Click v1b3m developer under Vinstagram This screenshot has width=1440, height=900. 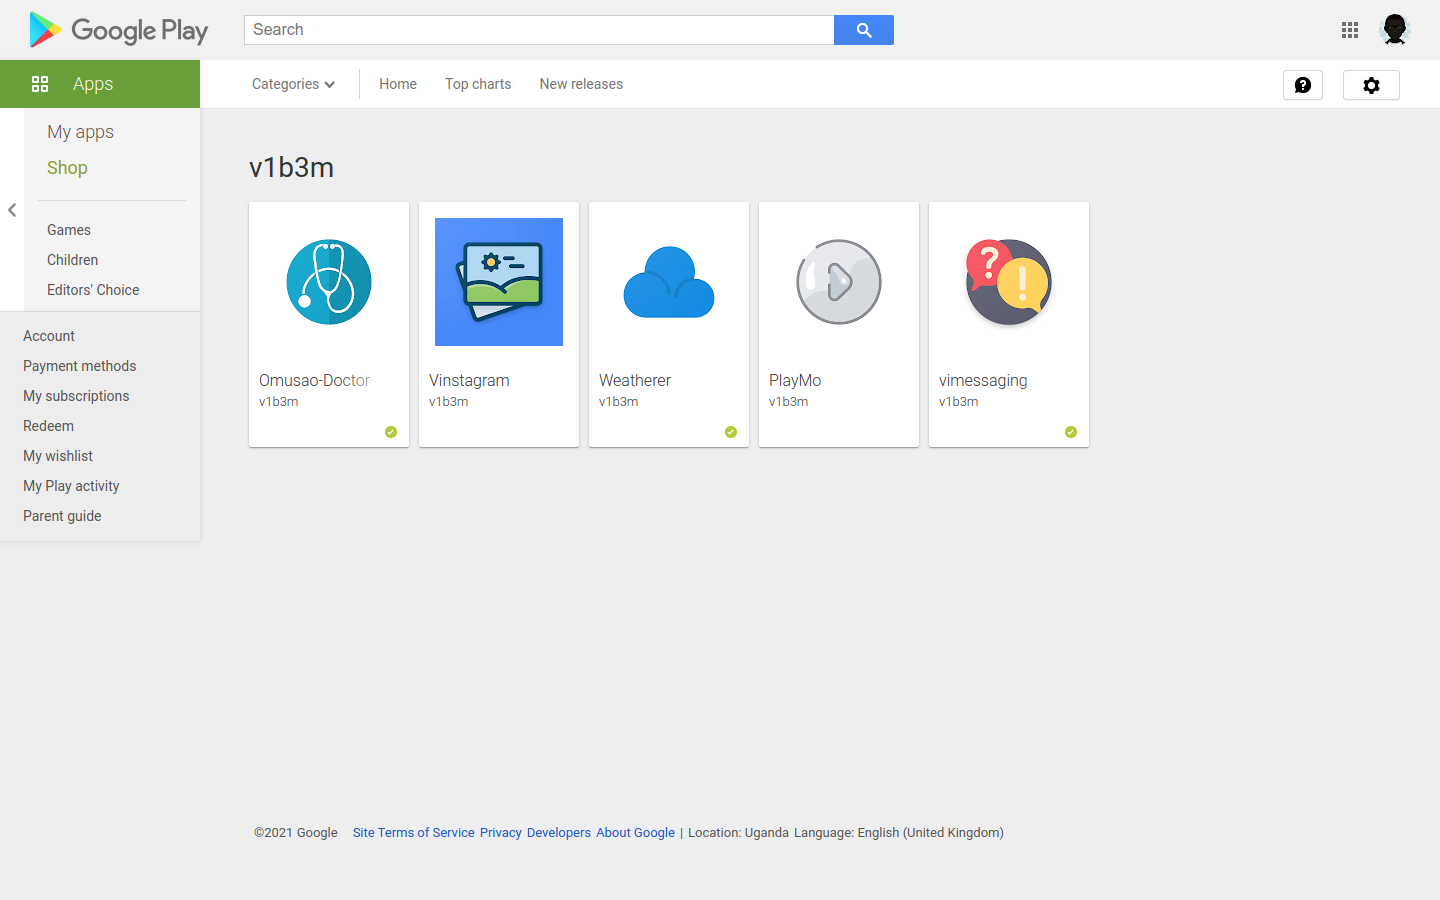point(449,402)
